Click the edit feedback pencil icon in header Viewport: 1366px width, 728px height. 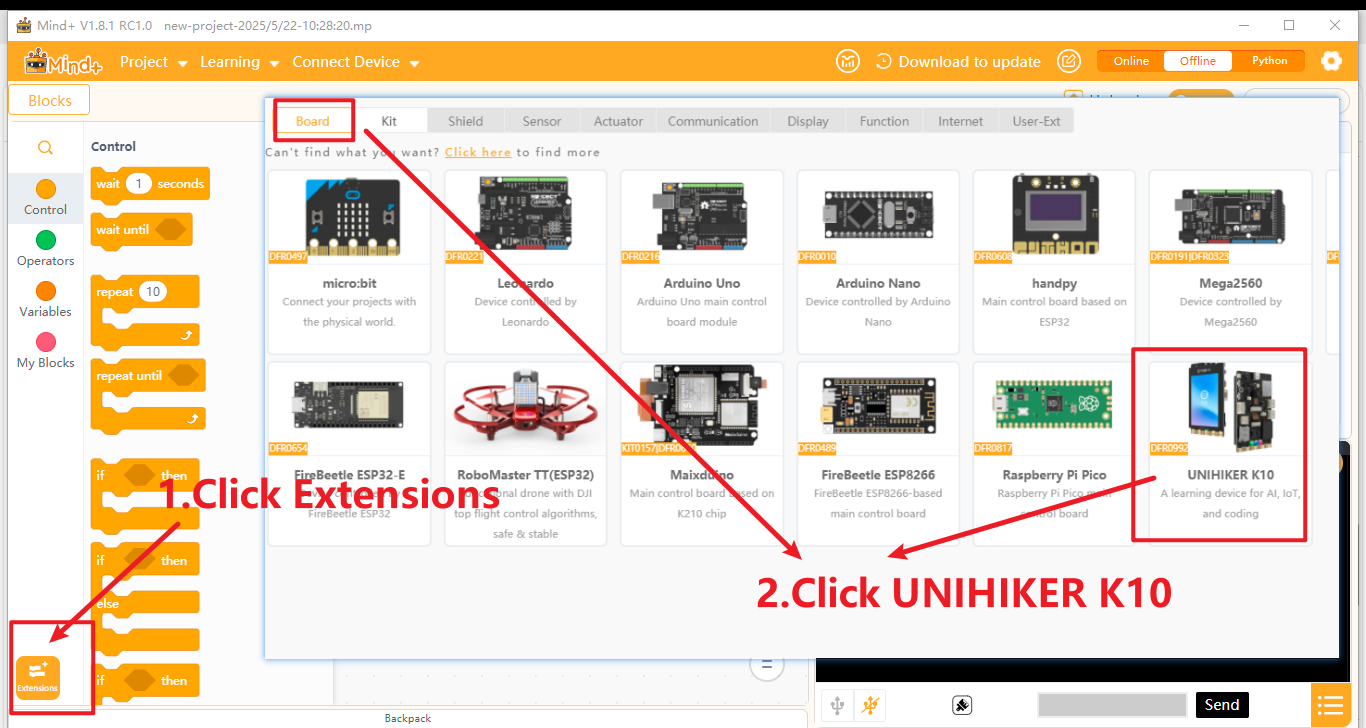click(1069, 61)
